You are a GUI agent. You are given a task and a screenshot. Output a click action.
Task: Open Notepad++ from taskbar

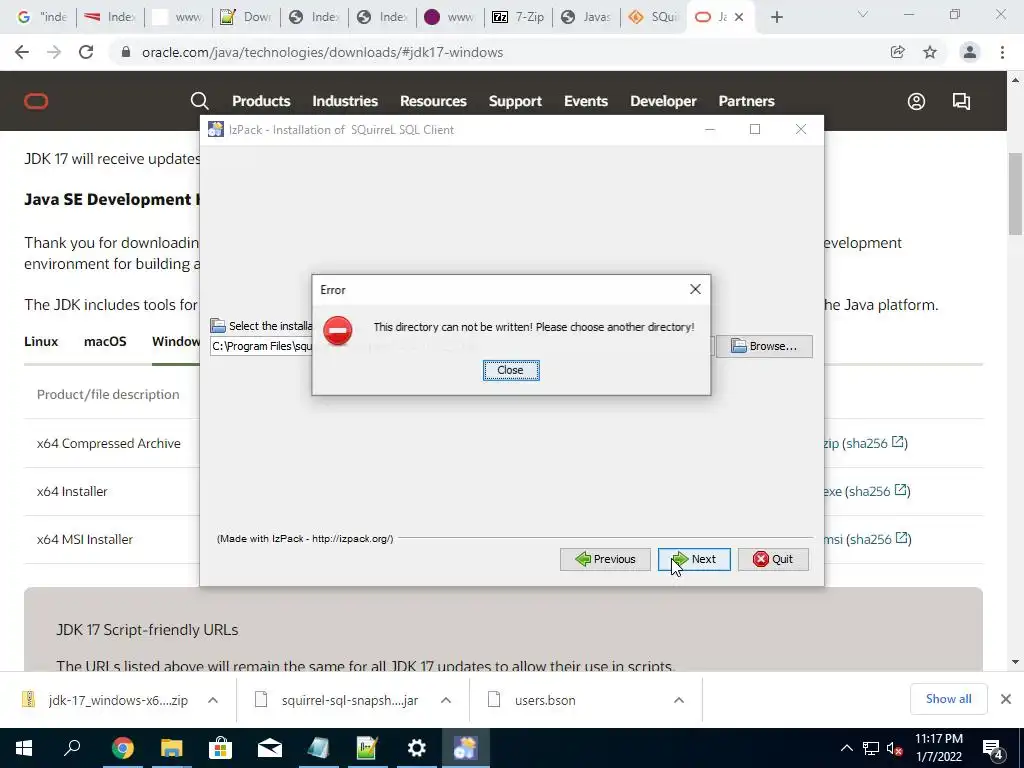point(367,748)
